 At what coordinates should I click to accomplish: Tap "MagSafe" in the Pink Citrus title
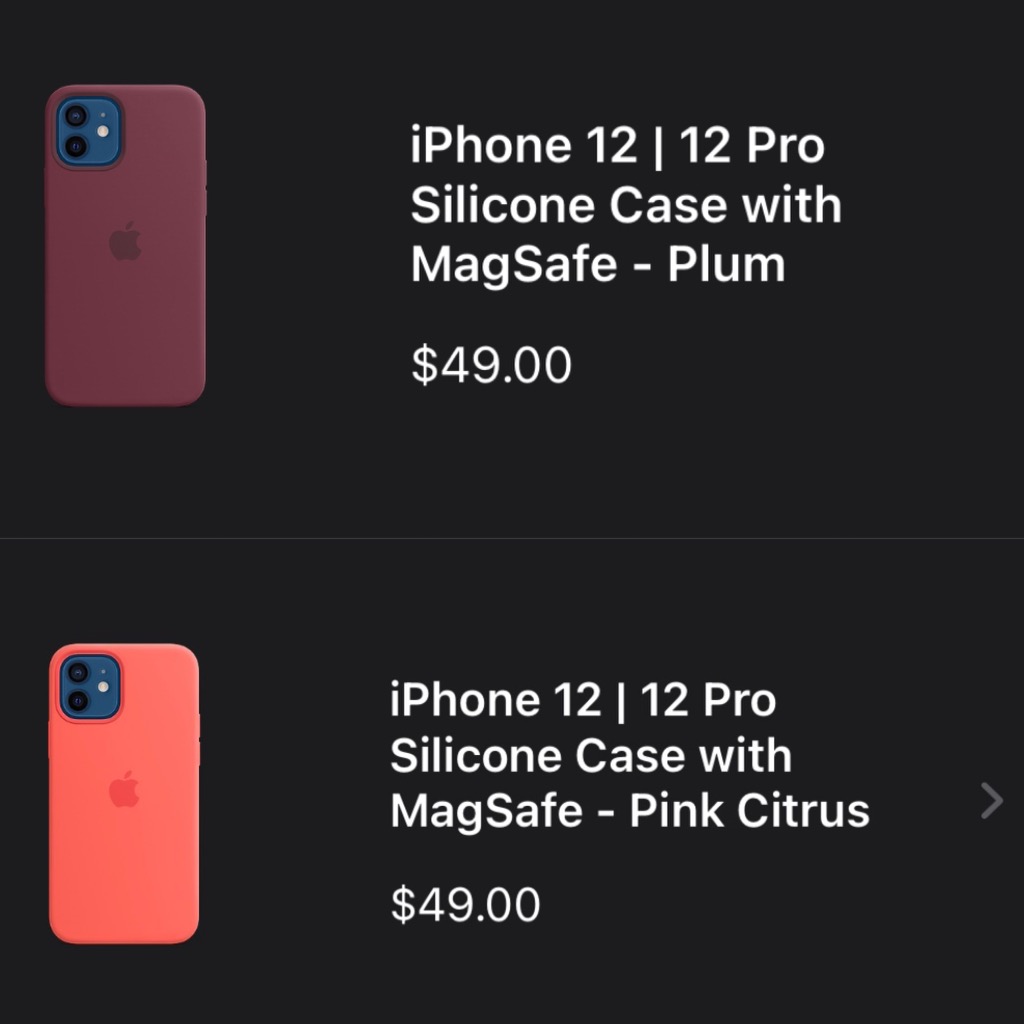(x=486, y=810)
